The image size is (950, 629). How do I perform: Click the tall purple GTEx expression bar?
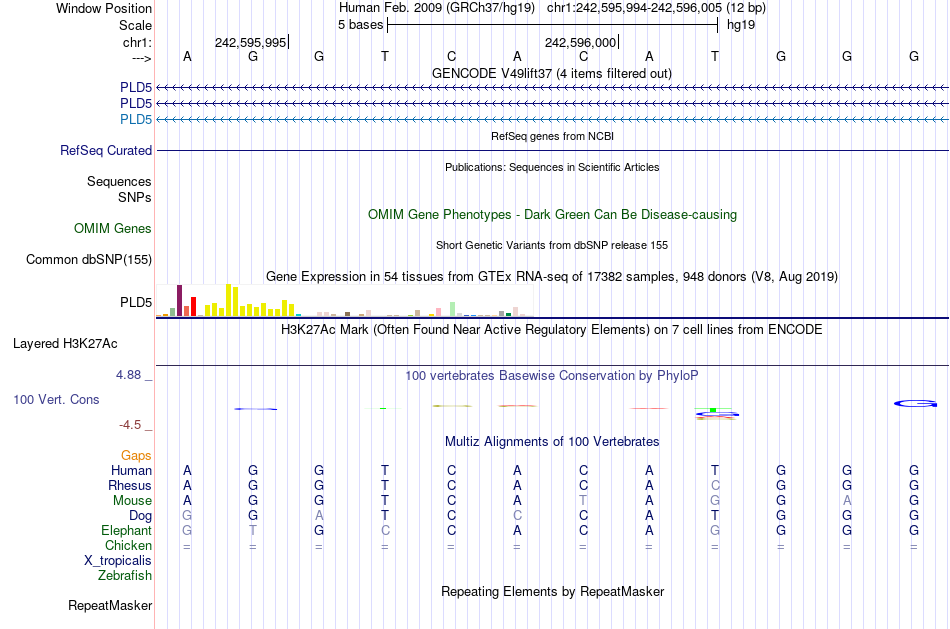tap(179, 301)
